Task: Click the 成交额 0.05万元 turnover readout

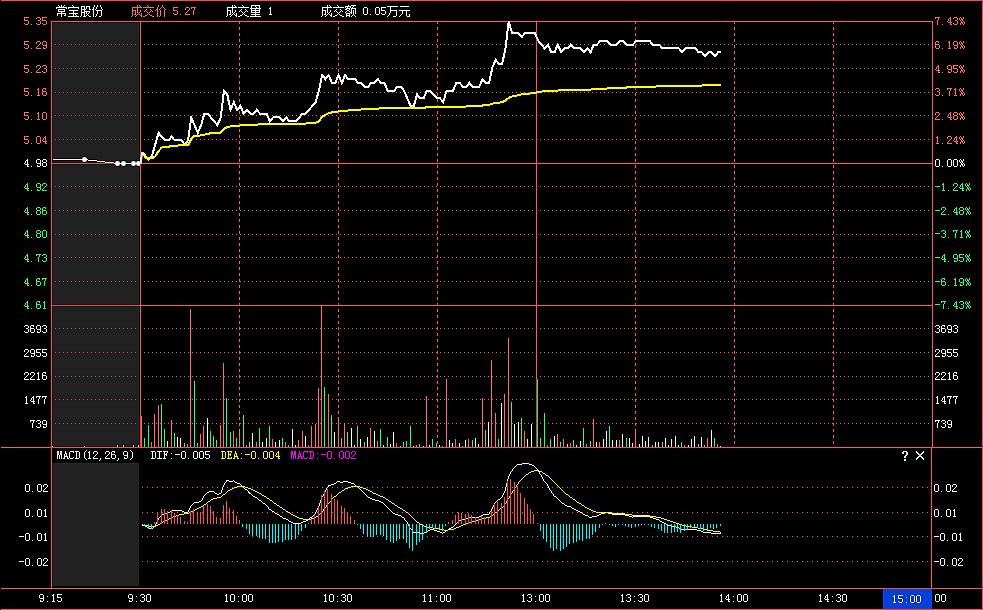Action: click(x=365, y=12)
